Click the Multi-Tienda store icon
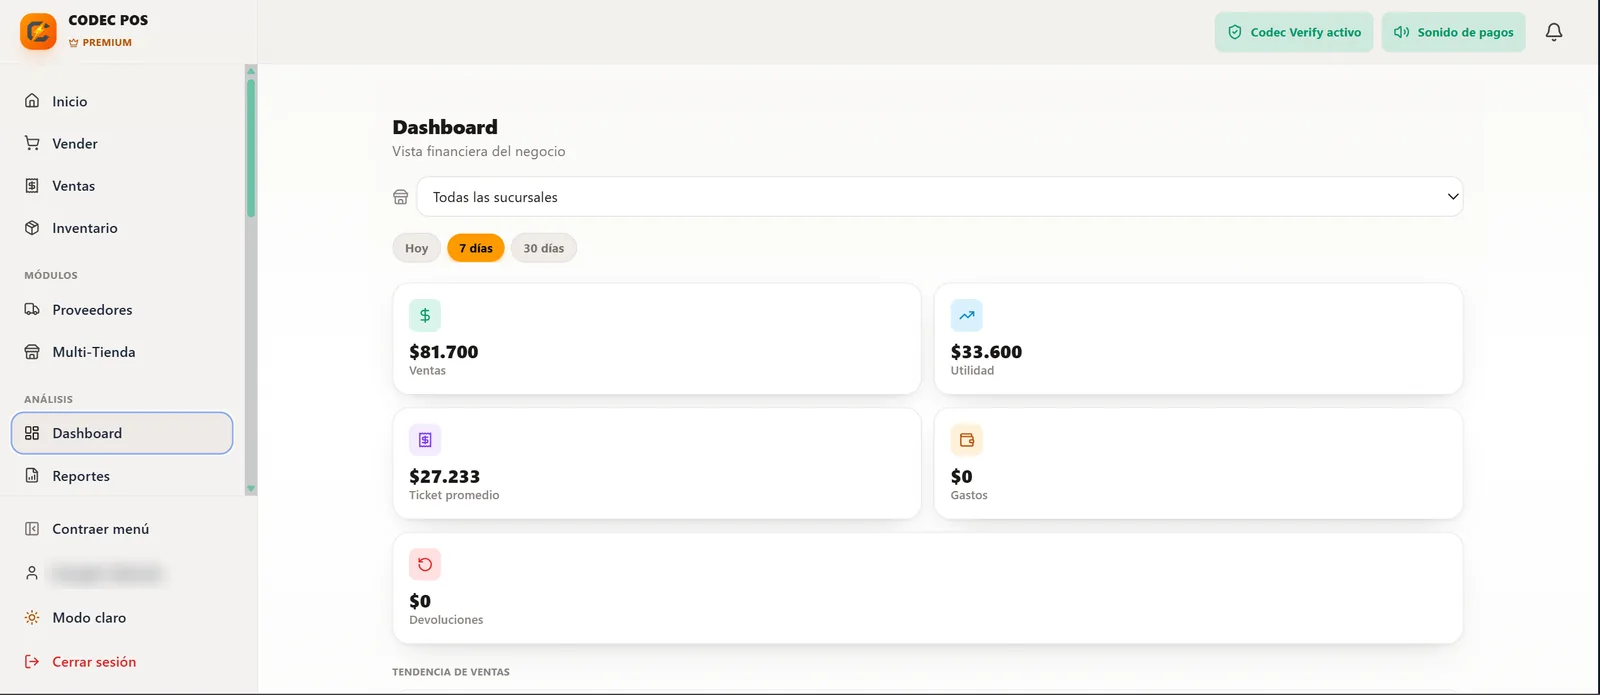 tap(32, 352)
